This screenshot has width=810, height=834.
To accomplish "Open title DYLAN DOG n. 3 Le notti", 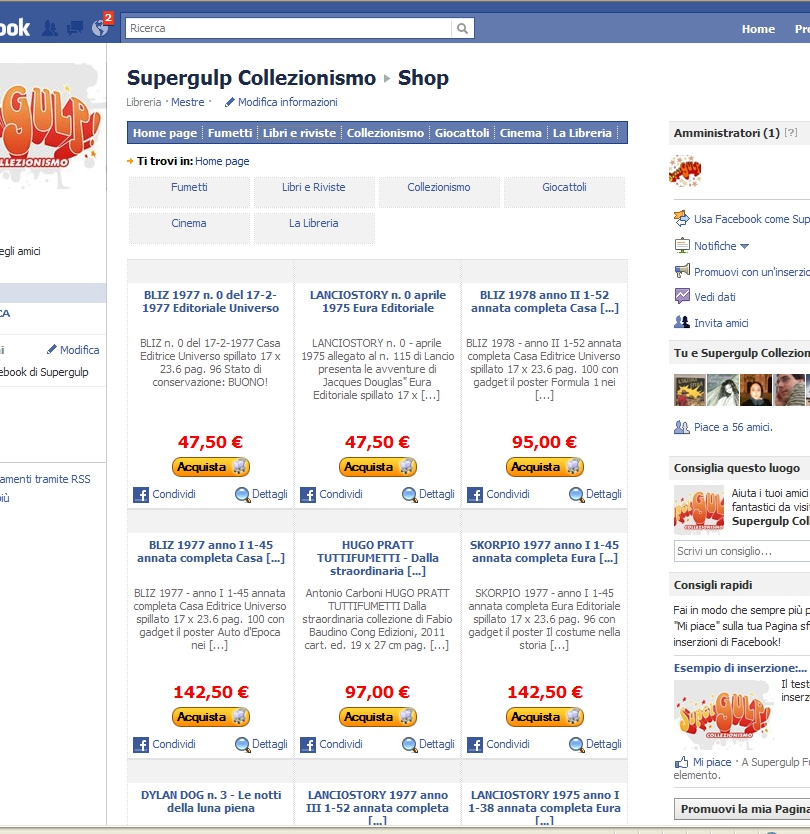I will [211, 802].
